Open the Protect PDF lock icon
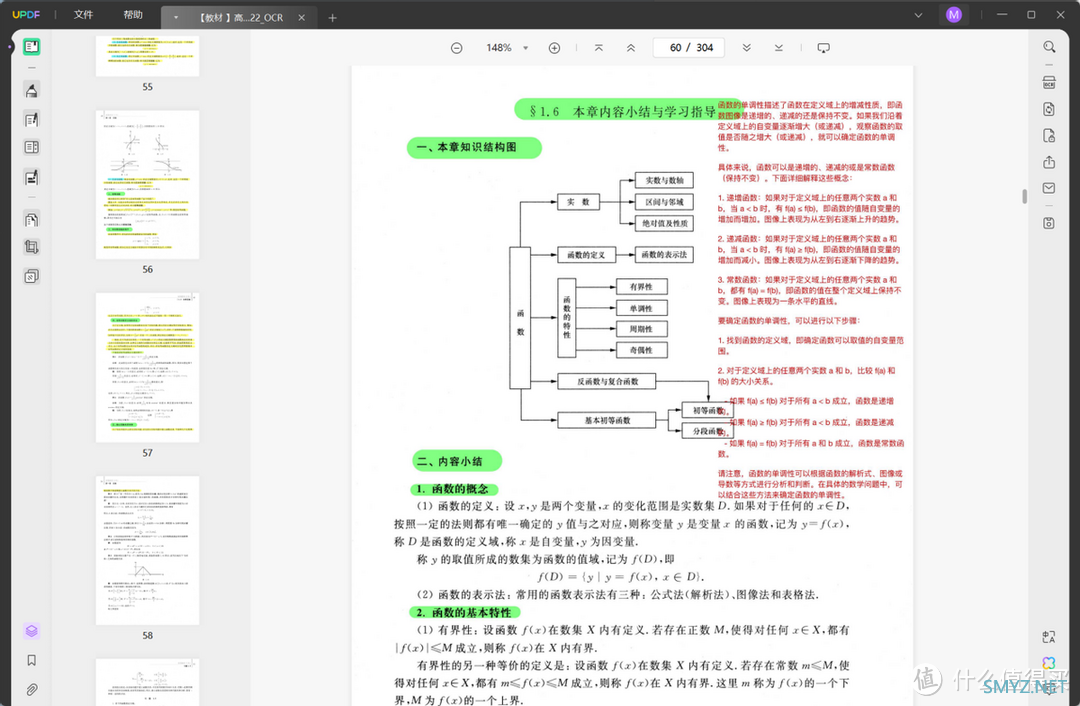This screenshot has height=706, width=1080. tap(1049, 136)
